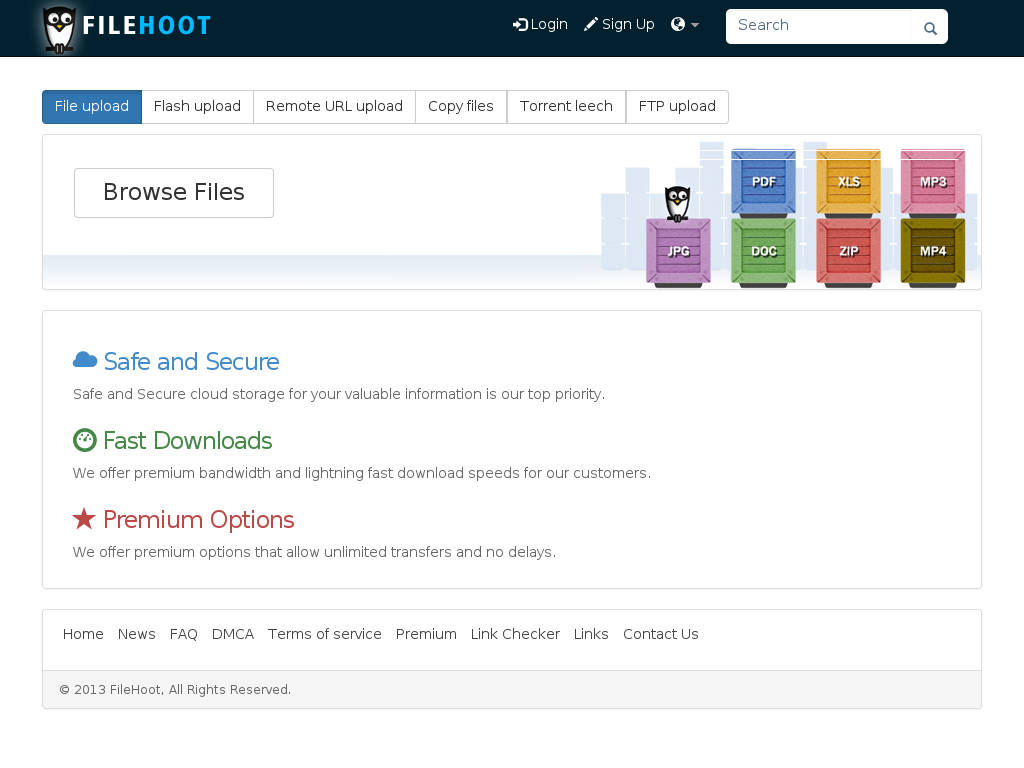Open the Link Checker footer link
This screenshot has height=768, width=1024.
pos(515,634)
